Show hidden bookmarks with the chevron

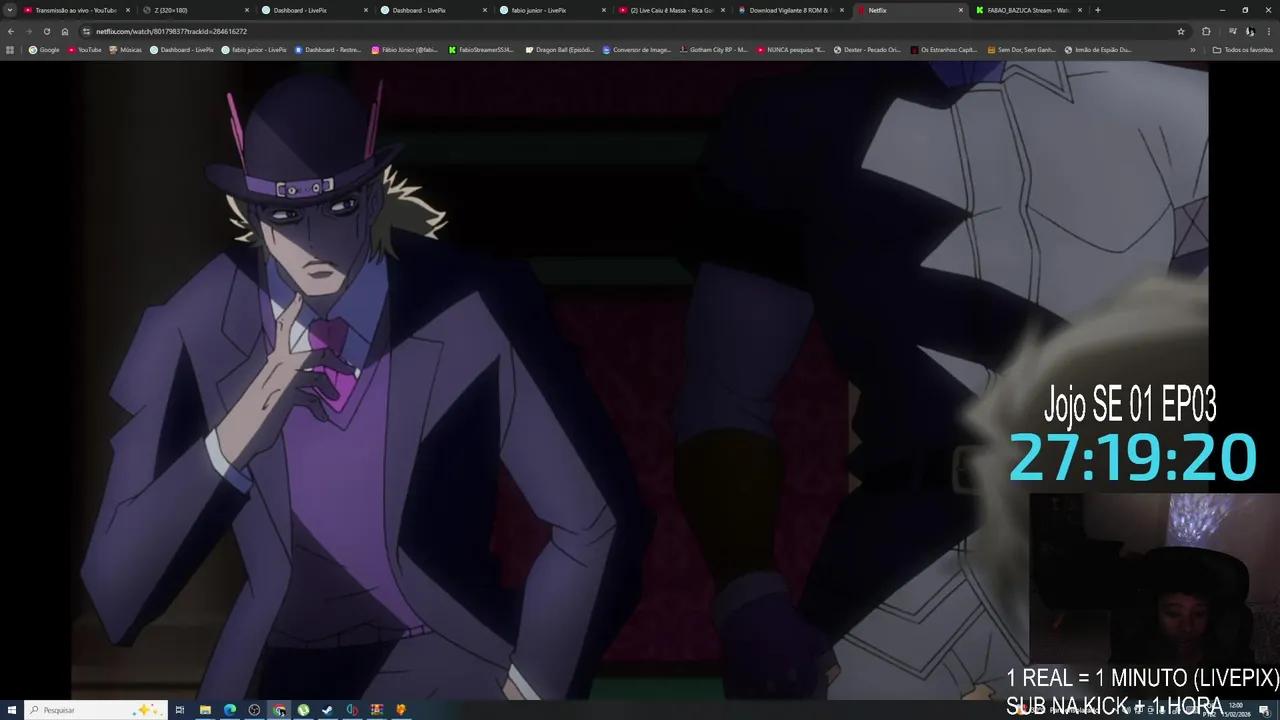pyautogui.click(x=1192, y=49)
